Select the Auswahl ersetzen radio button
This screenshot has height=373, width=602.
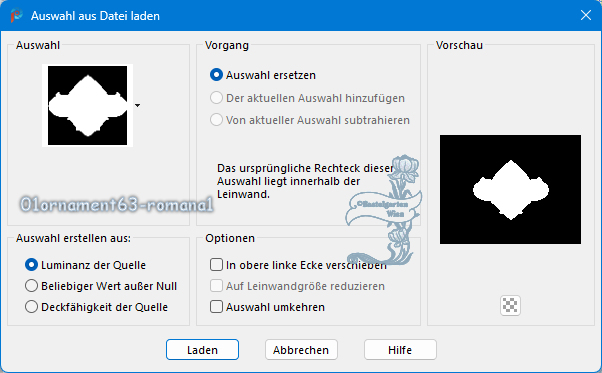tap(216, 75)
